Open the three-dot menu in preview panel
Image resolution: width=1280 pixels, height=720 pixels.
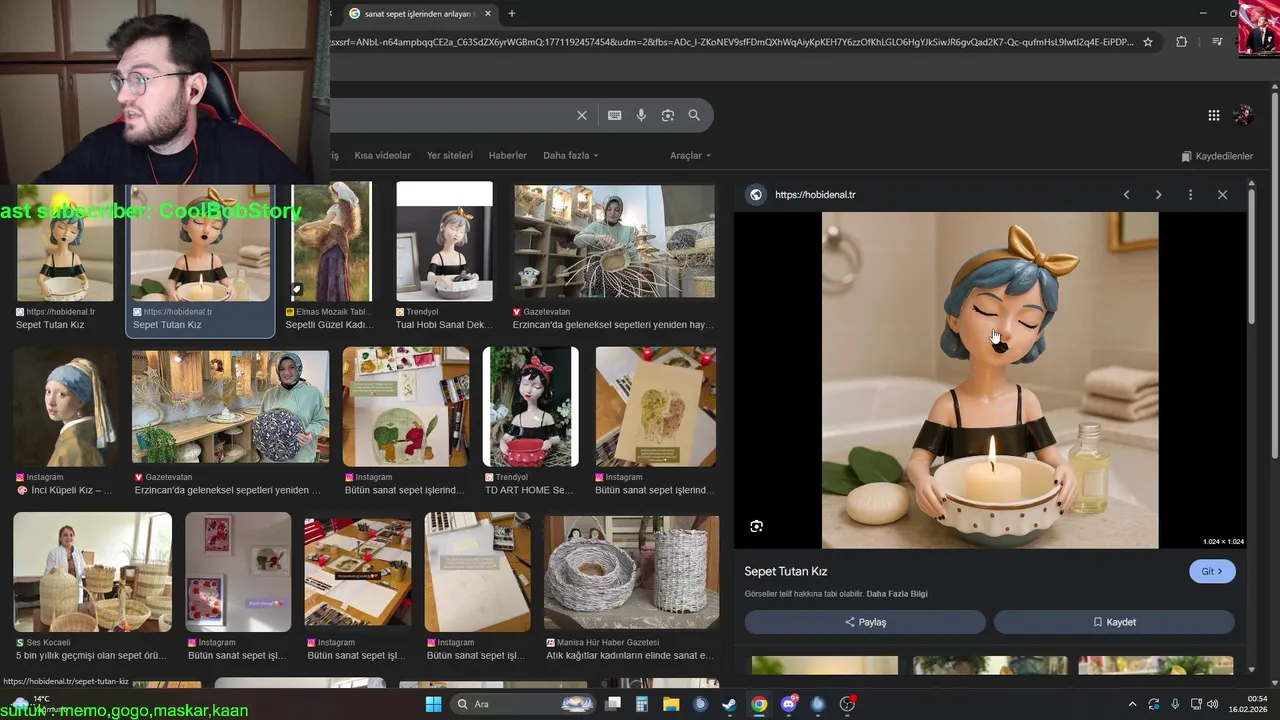pos(1190,195)
